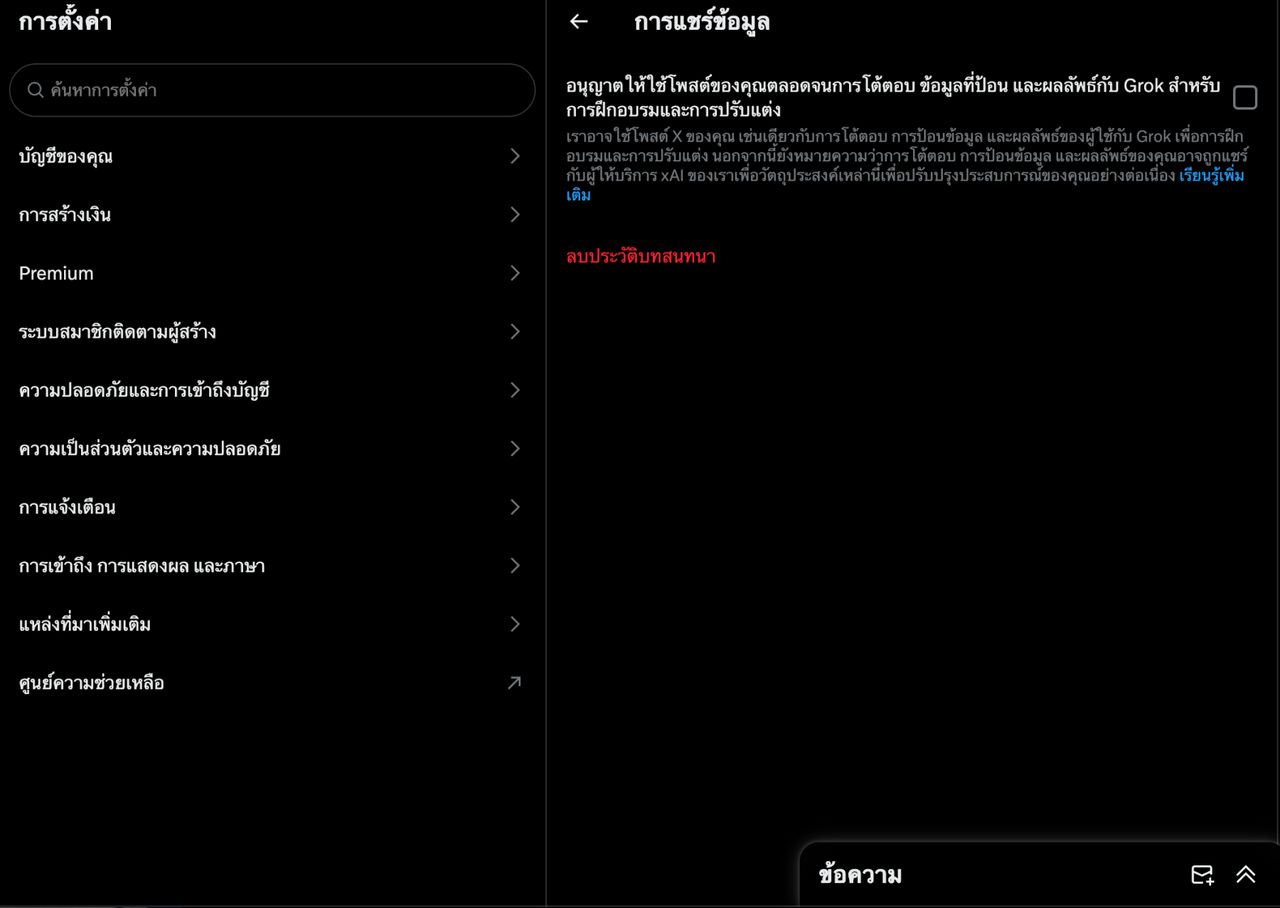The height and width of the screenshot is (908, 1280).
Task: Open ความปลอดภัยและการเข้าถึงบัญชี settings
Action: pyautogui.click(x=272, y=390)
